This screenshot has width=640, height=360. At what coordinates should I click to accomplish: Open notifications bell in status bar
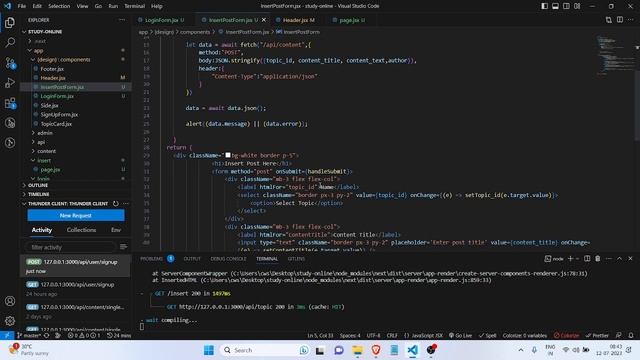631,336
